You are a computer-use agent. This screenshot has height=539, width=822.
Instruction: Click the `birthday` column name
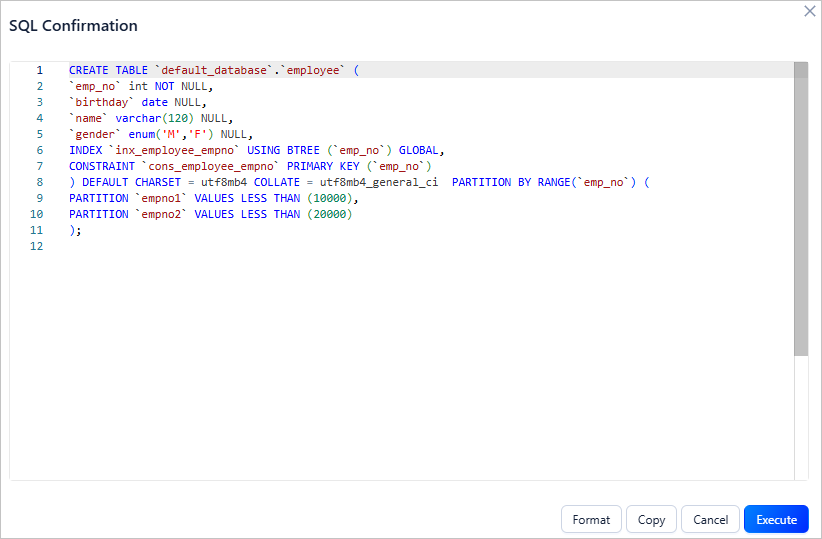click(101, 102)
